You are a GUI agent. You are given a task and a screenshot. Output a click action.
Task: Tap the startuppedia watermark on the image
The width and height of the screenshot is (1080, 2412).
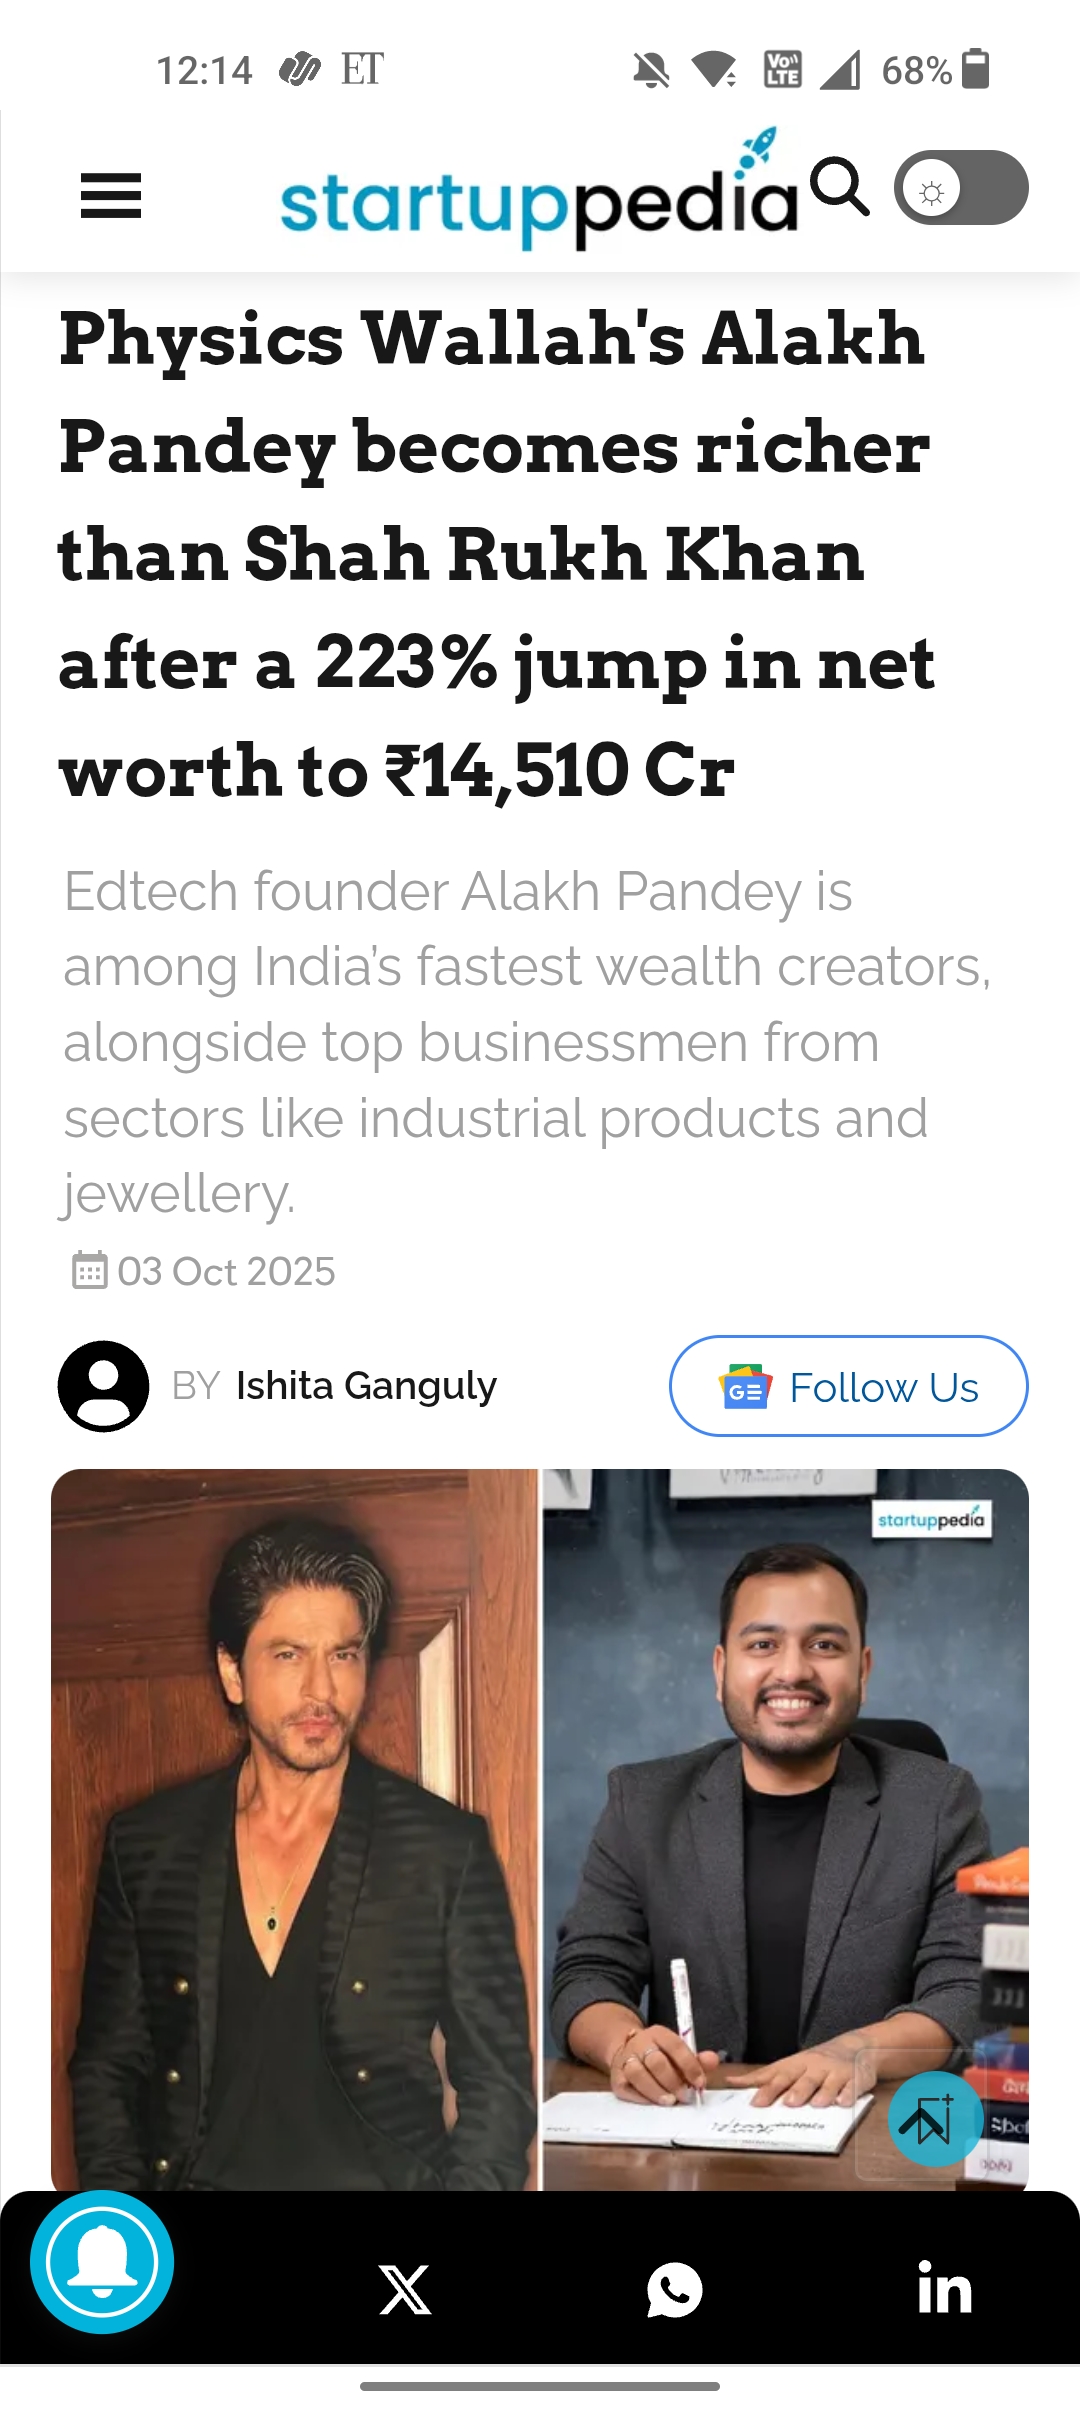pos(931,1520)
